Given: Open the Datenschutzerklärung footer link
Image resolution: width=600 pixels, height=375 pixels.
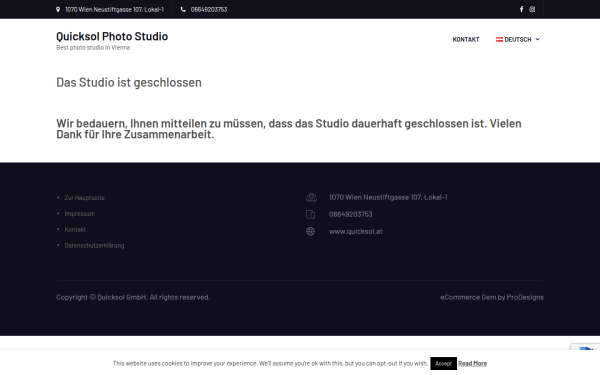Looking at the screenshot, I should click(94, 245).
